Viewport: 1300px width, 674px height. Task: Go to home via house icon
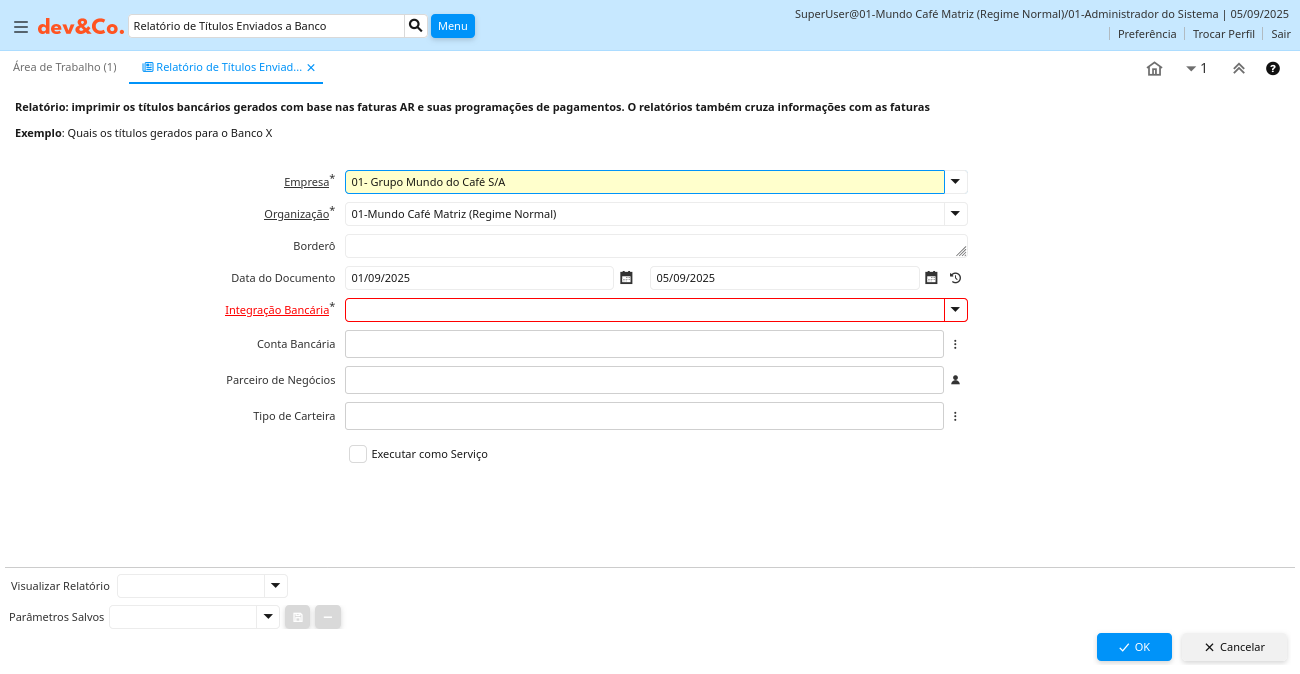pyautogui.click(x=1154, y=69)
